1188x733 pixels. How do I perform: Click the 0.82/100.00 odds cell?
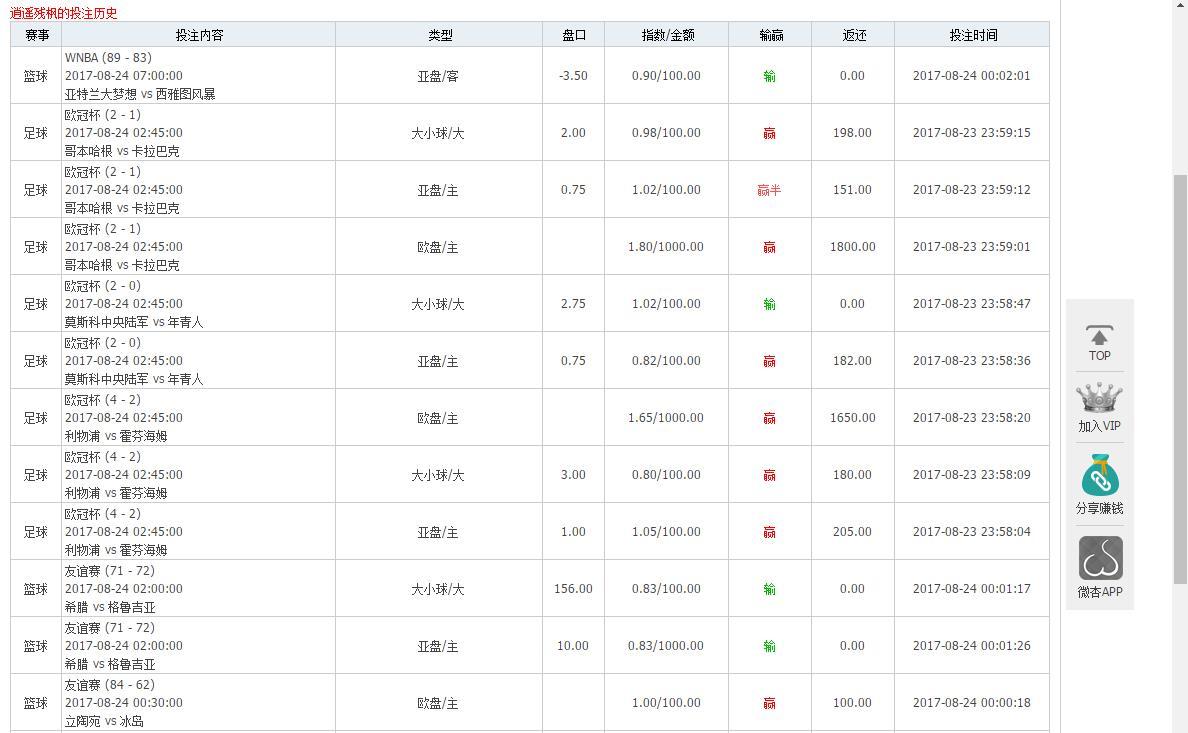[666, 360]
